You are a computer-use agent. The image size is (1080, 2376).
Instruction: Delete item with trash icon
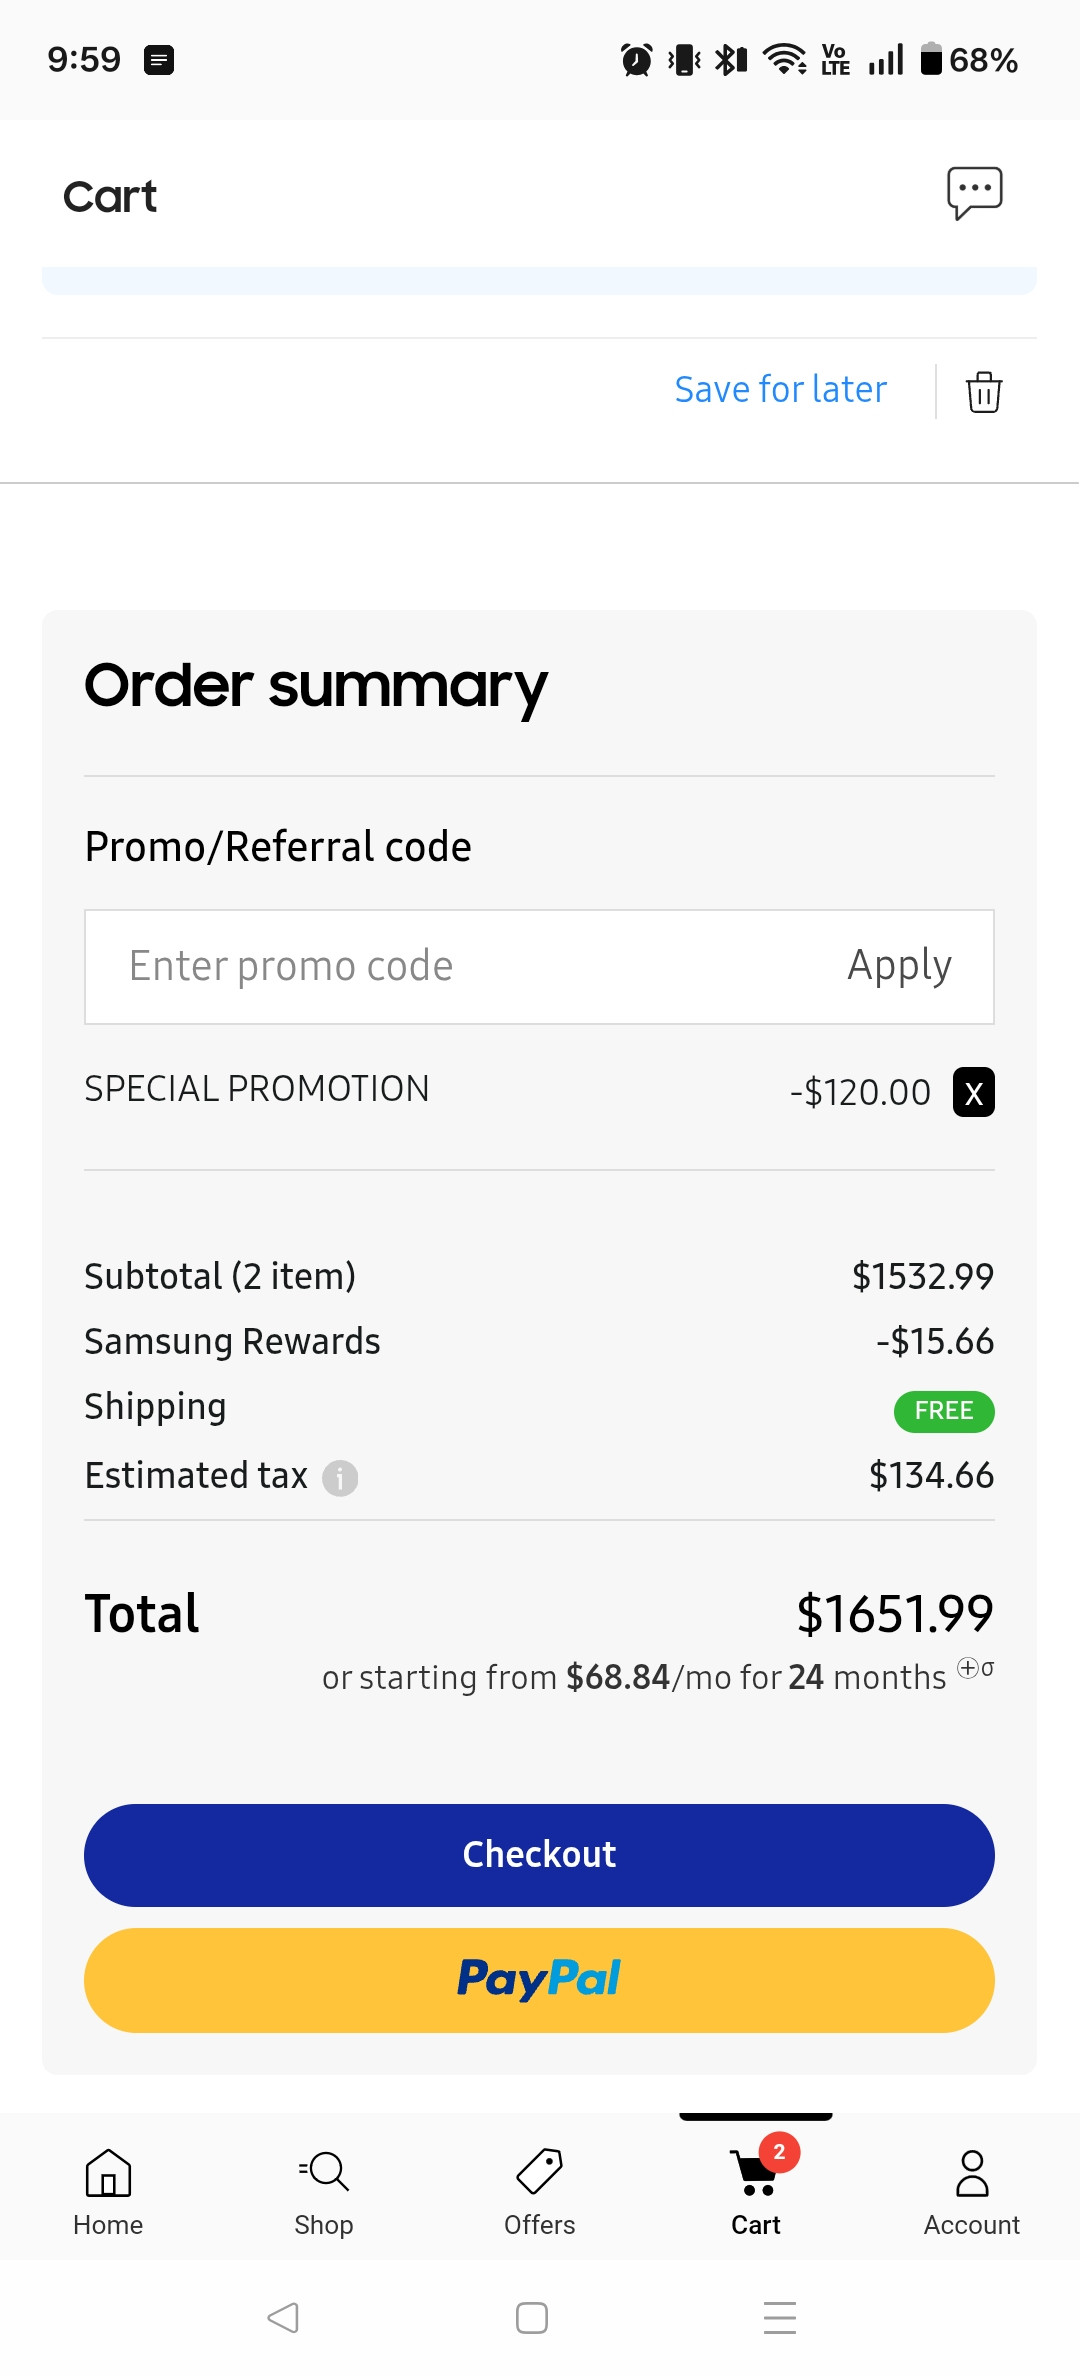pyautogui.click(x=984, y=391)
